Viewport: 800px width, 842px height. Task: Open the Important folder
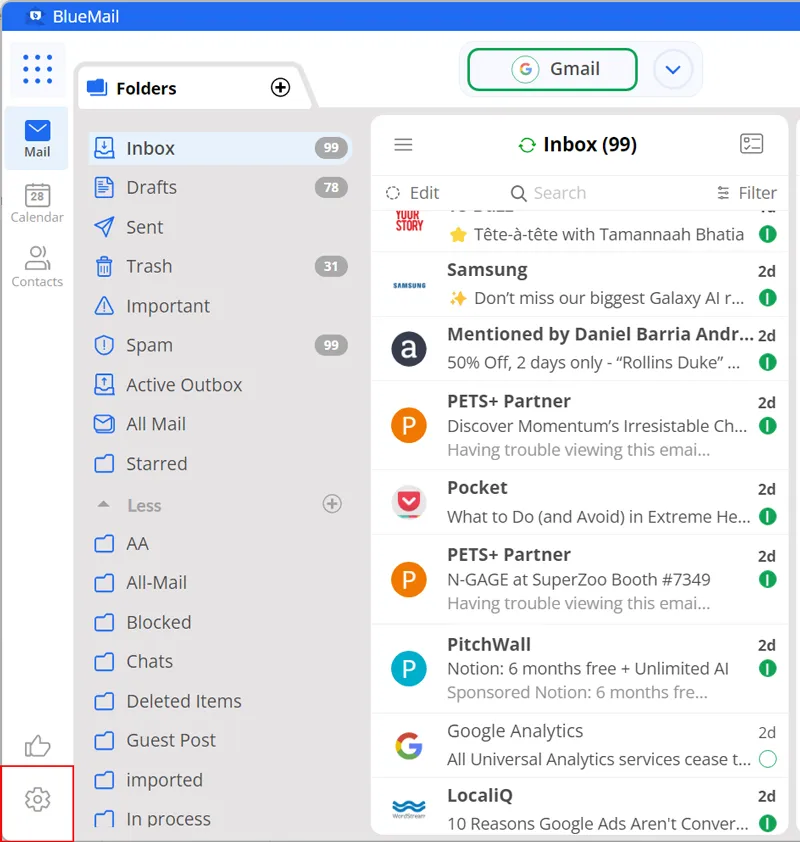pos(220,306)
